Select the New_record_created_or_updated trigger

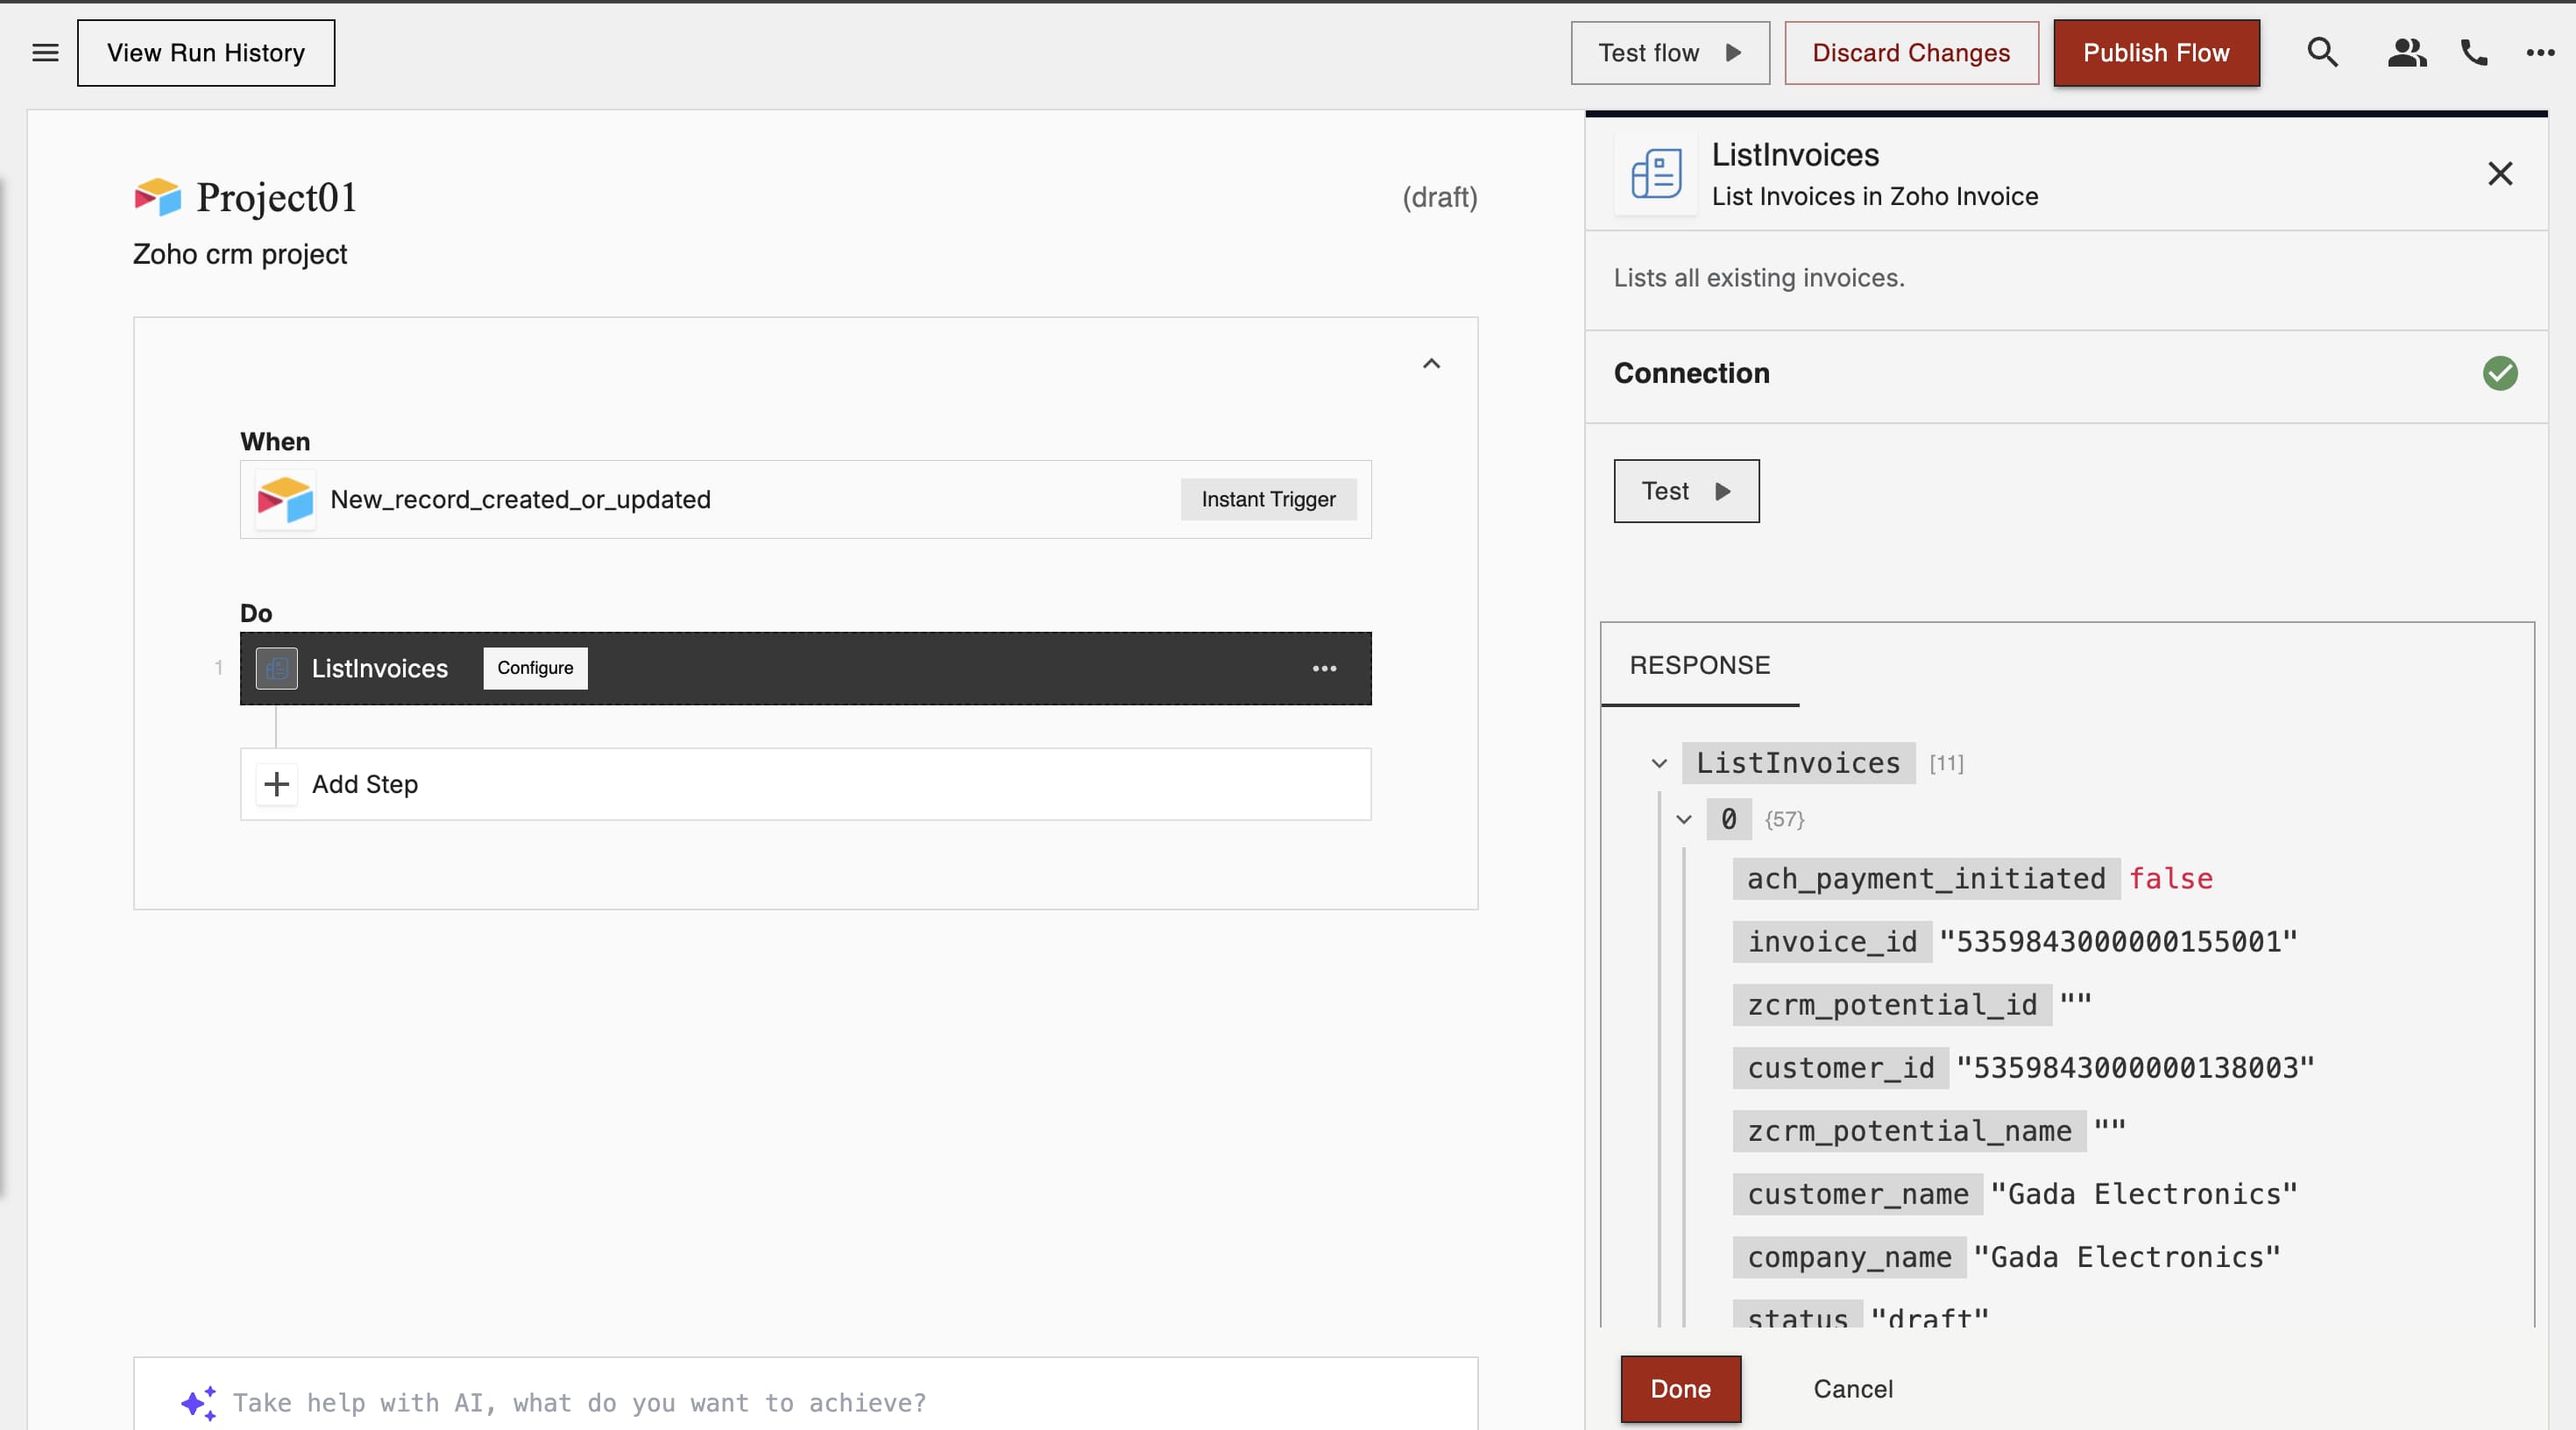click(805, 499)
